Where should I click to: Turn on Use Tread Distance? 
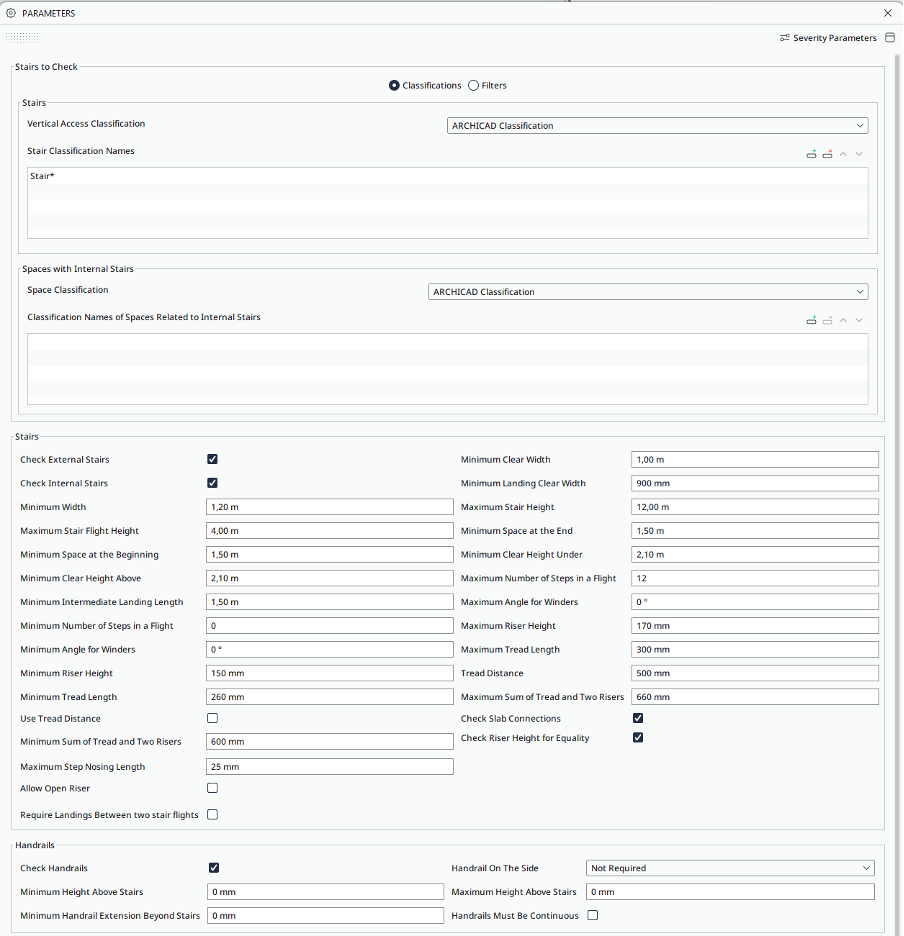coord(212,719)
